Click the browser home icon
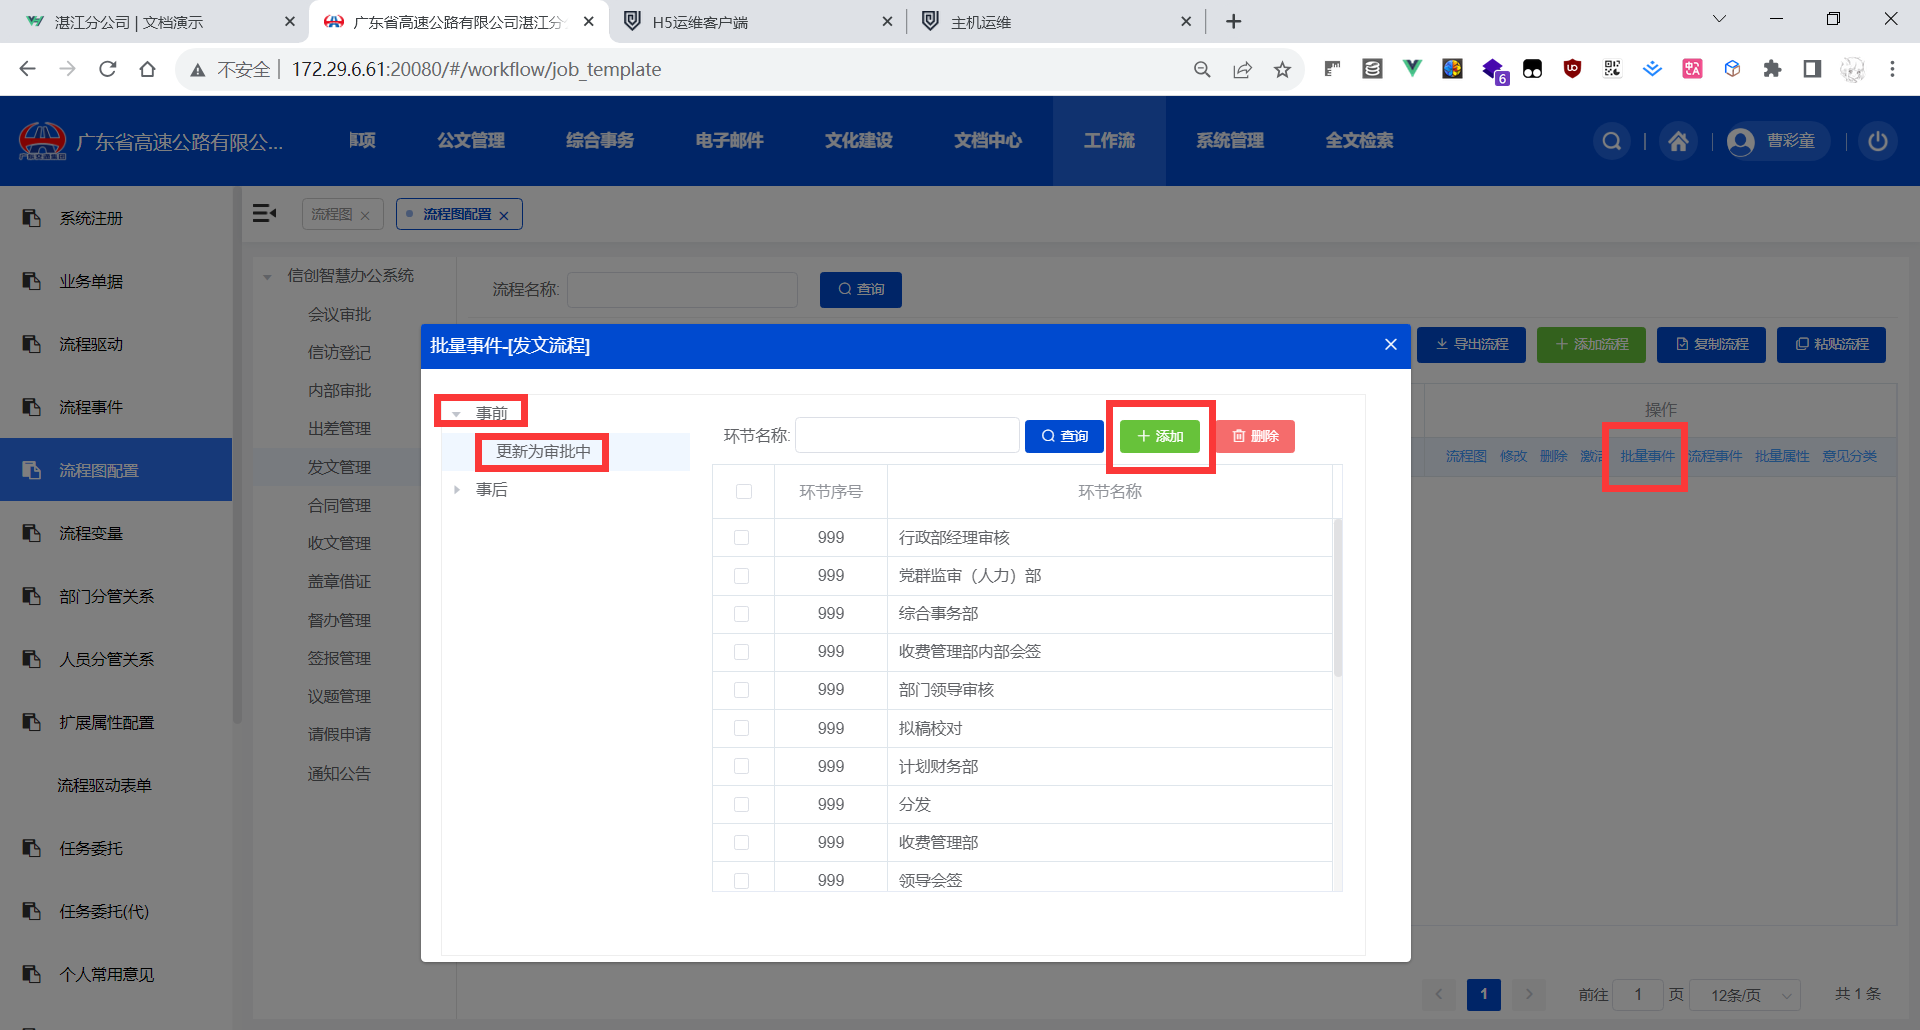Image resolution: width=1920 pixels, height=1030 pixels. click(x=148, y=69)
